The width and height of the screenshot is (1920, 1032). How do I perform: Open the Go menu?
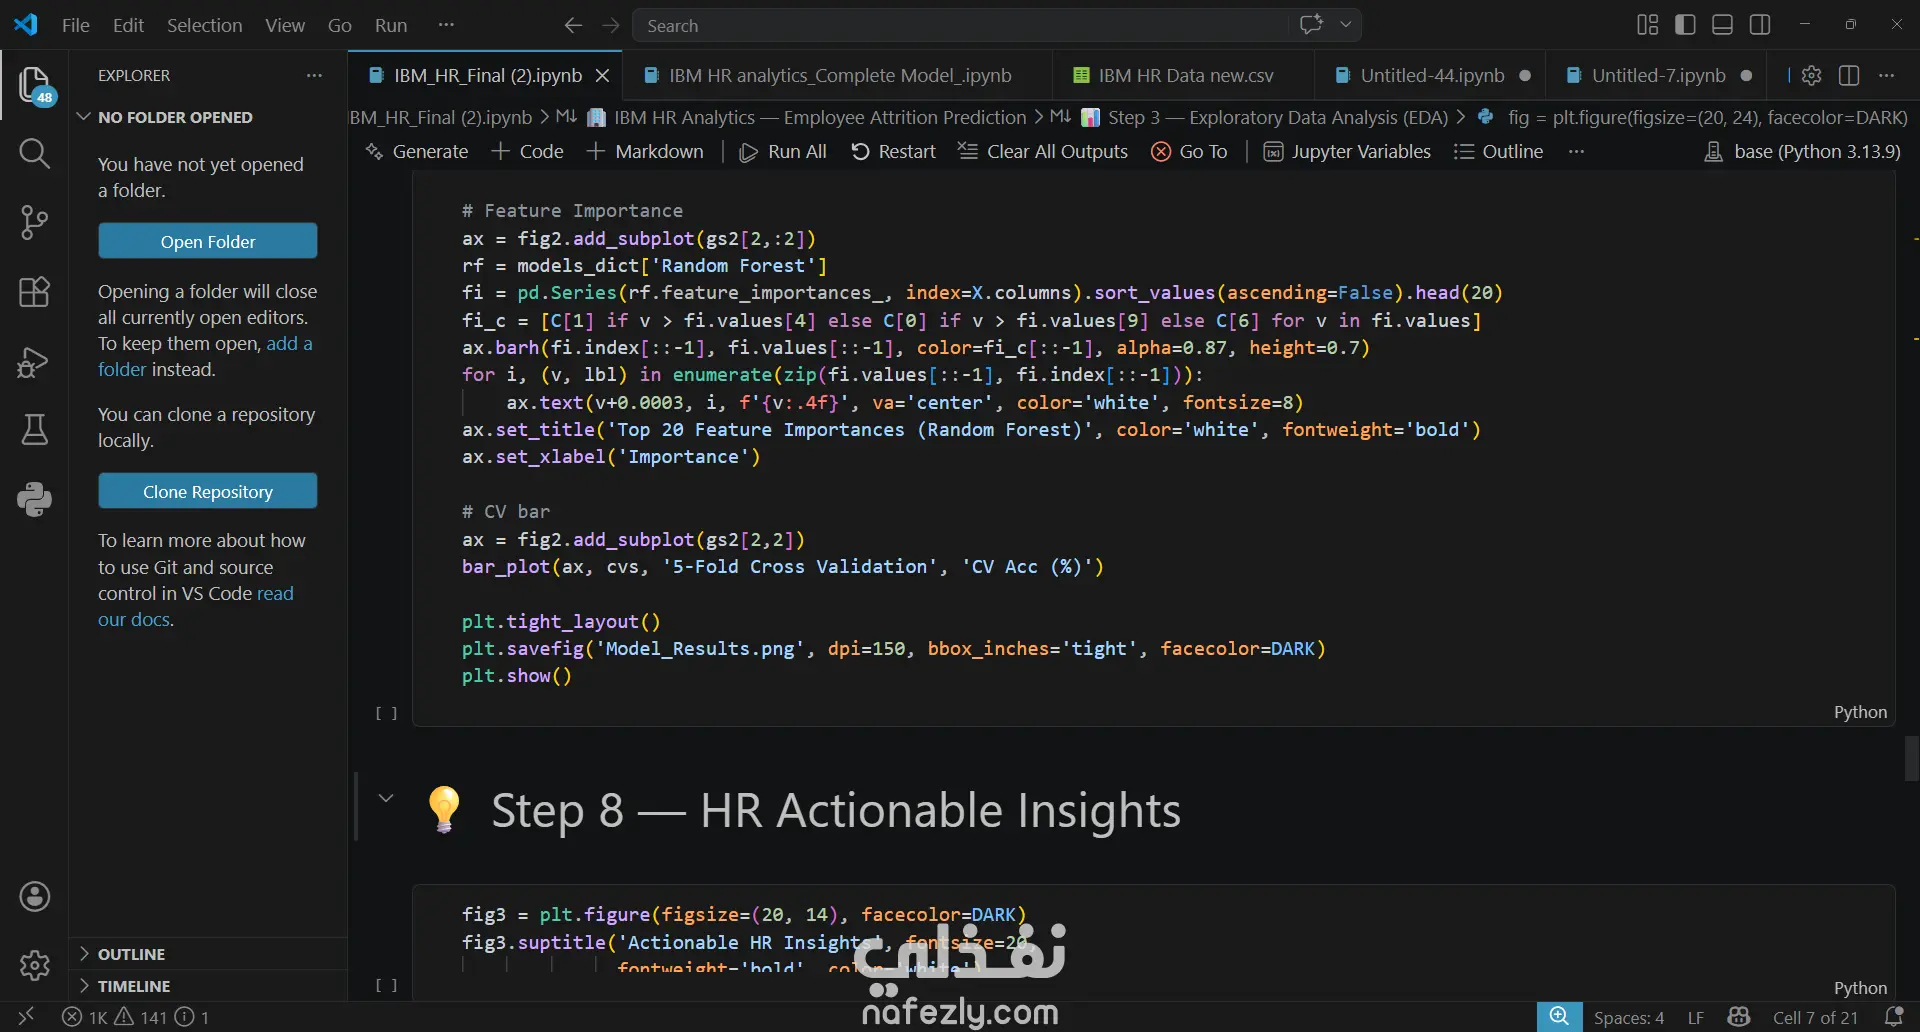340,25
